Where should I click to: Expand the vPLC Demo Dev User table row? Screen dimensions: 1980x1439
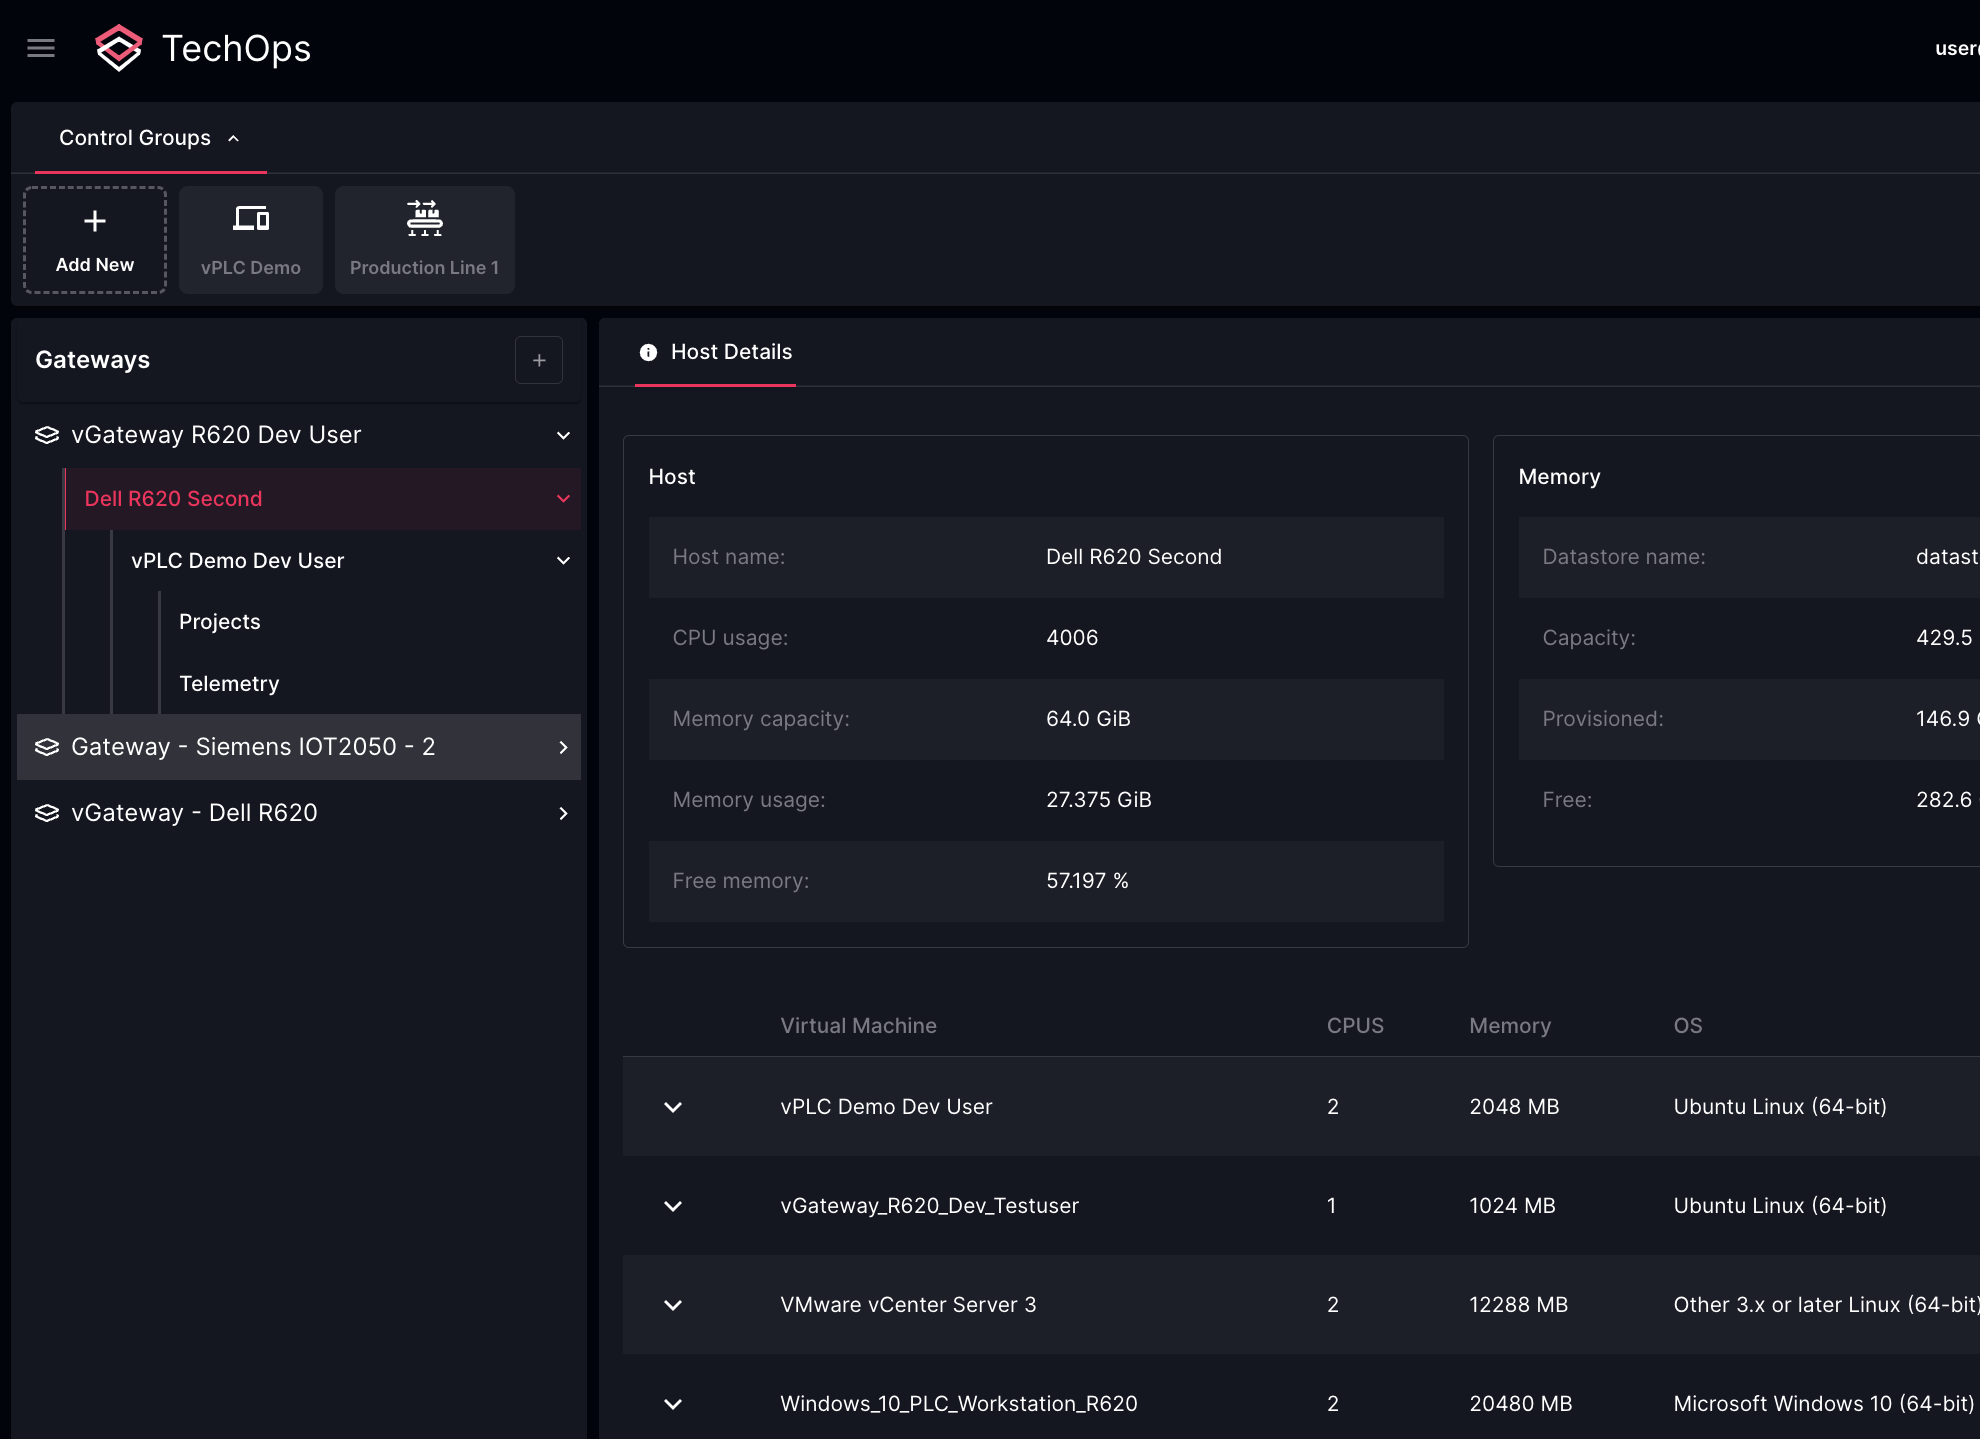pos(673,1107)
